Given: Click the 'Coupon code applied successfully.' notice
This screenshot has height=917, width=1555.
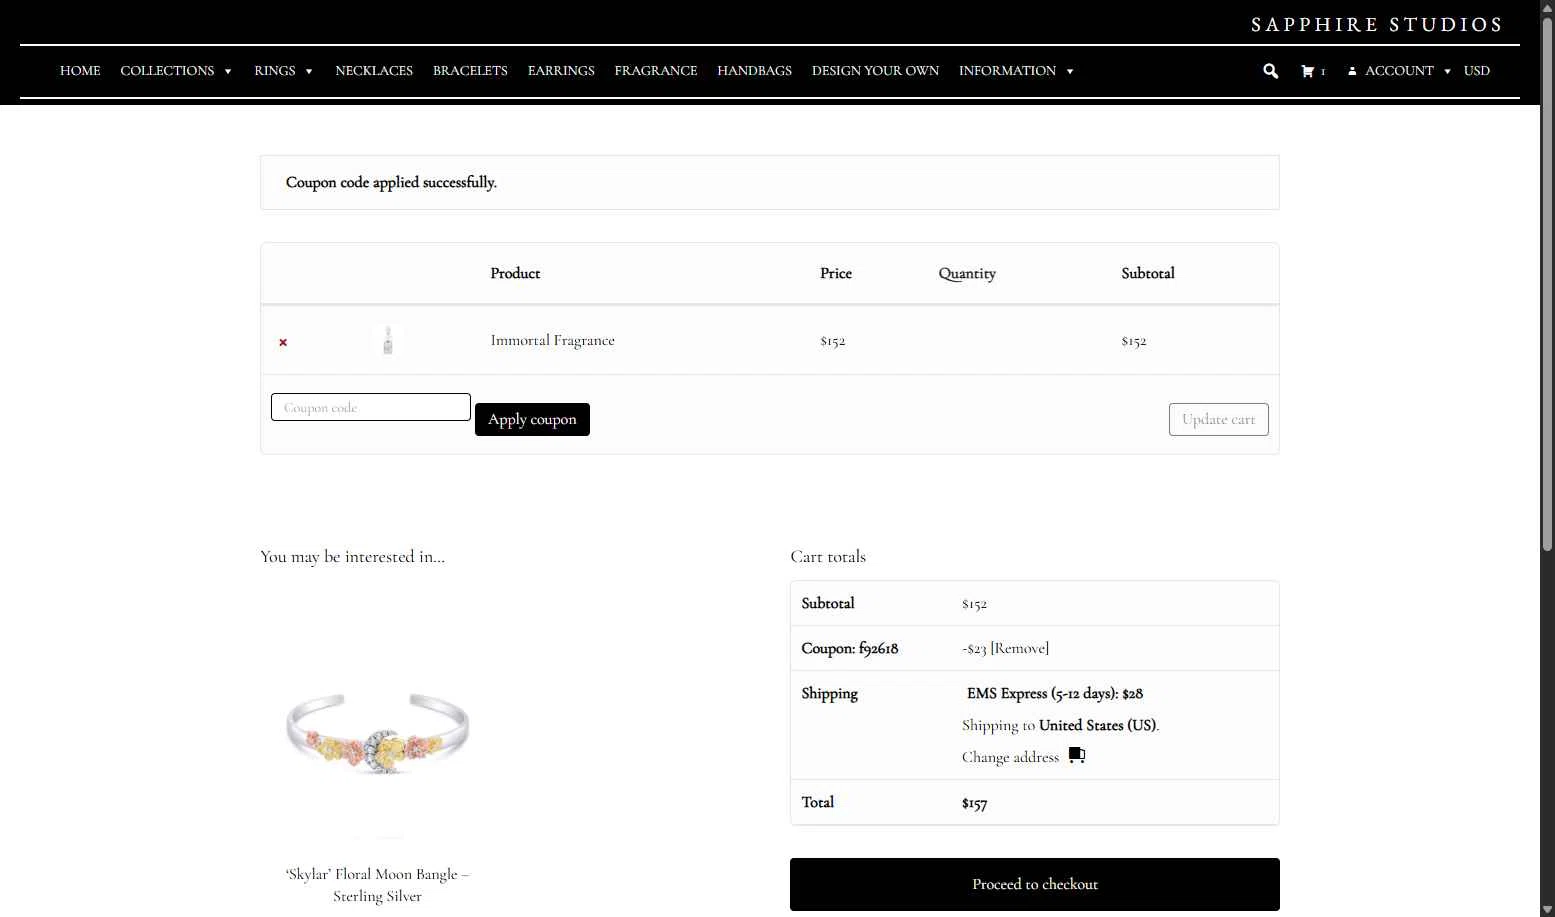Looking at the screenshot, I should 770,182.
